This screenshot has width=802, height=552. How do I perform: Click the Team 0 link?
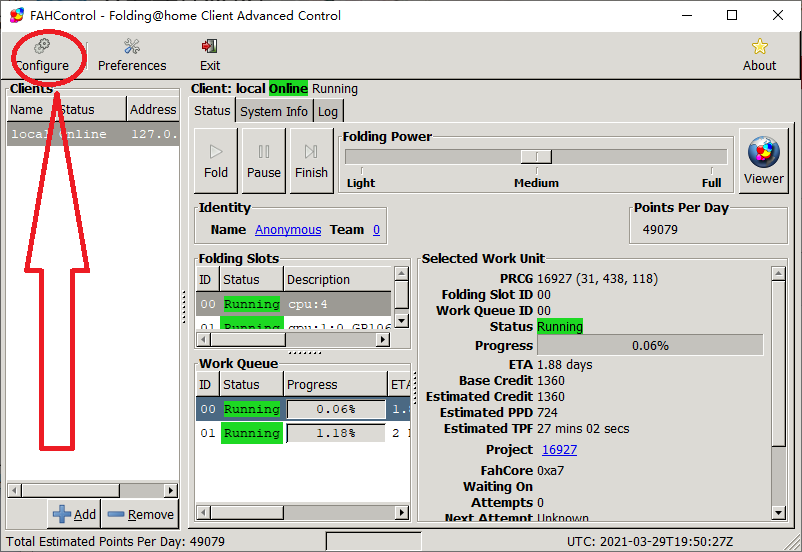pyautogui.click(x=376, y=230)
